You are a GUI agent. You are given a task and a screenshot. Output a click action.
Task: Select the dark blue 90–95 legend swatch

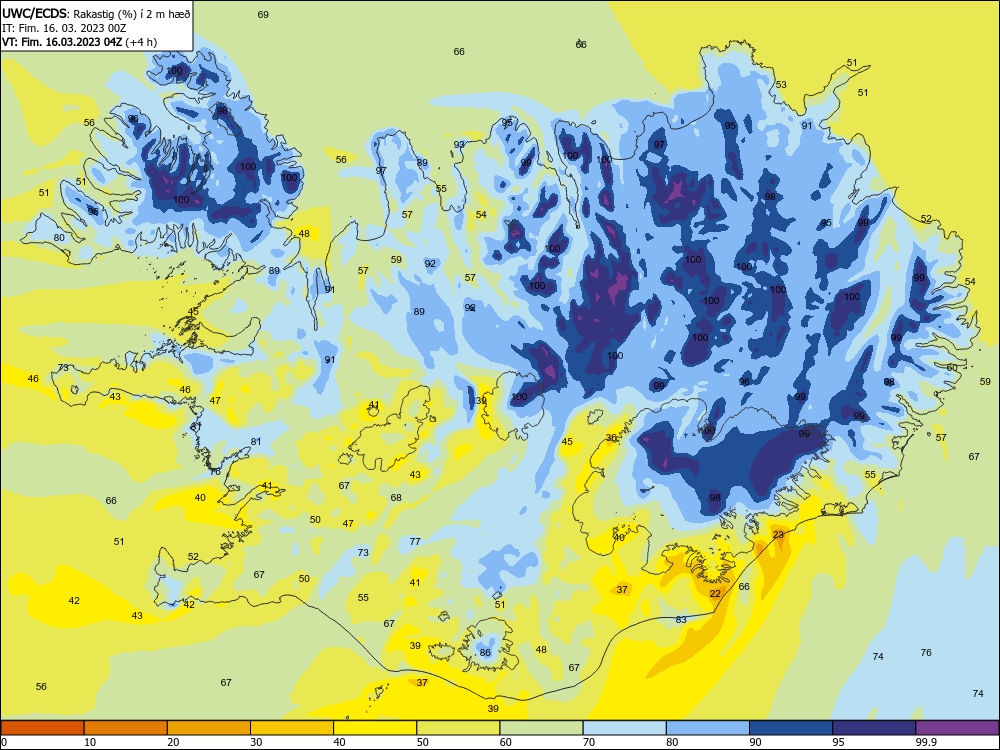pos(791,728)
